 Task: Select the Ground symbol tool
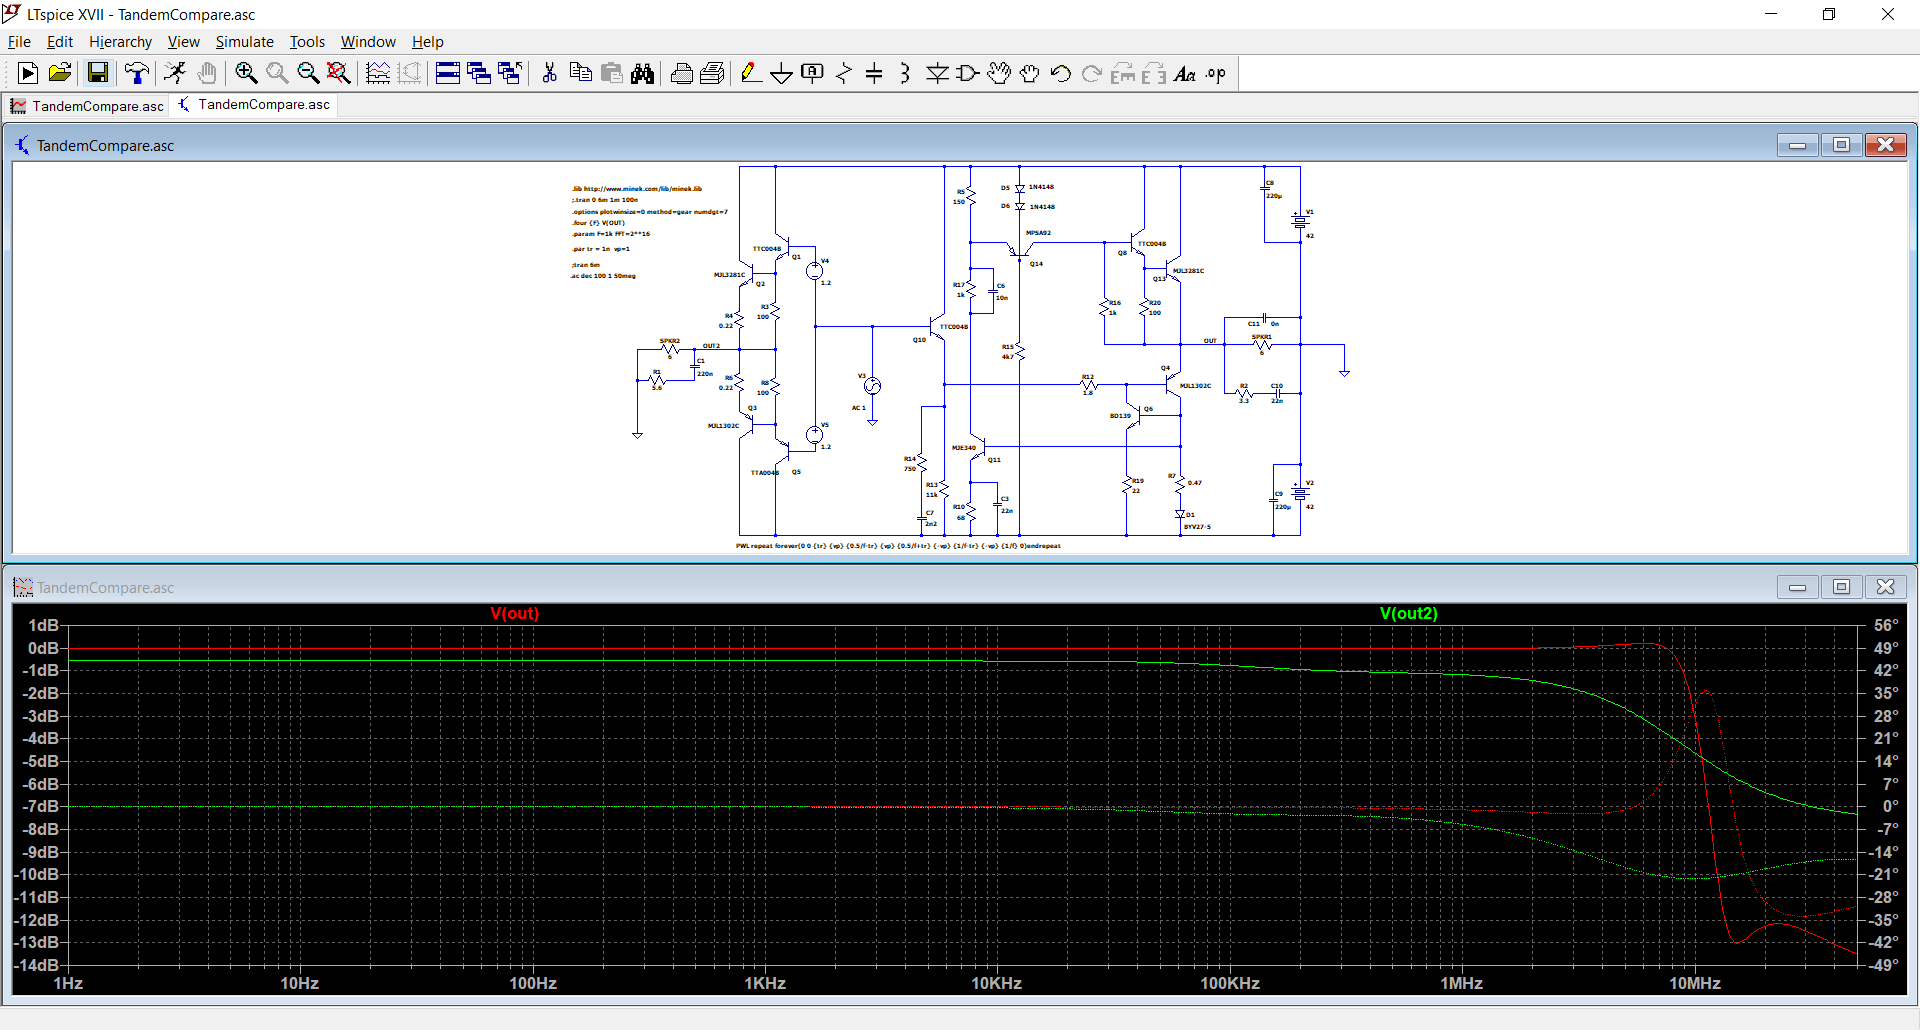pyautogui.click(x=781, y=73)
